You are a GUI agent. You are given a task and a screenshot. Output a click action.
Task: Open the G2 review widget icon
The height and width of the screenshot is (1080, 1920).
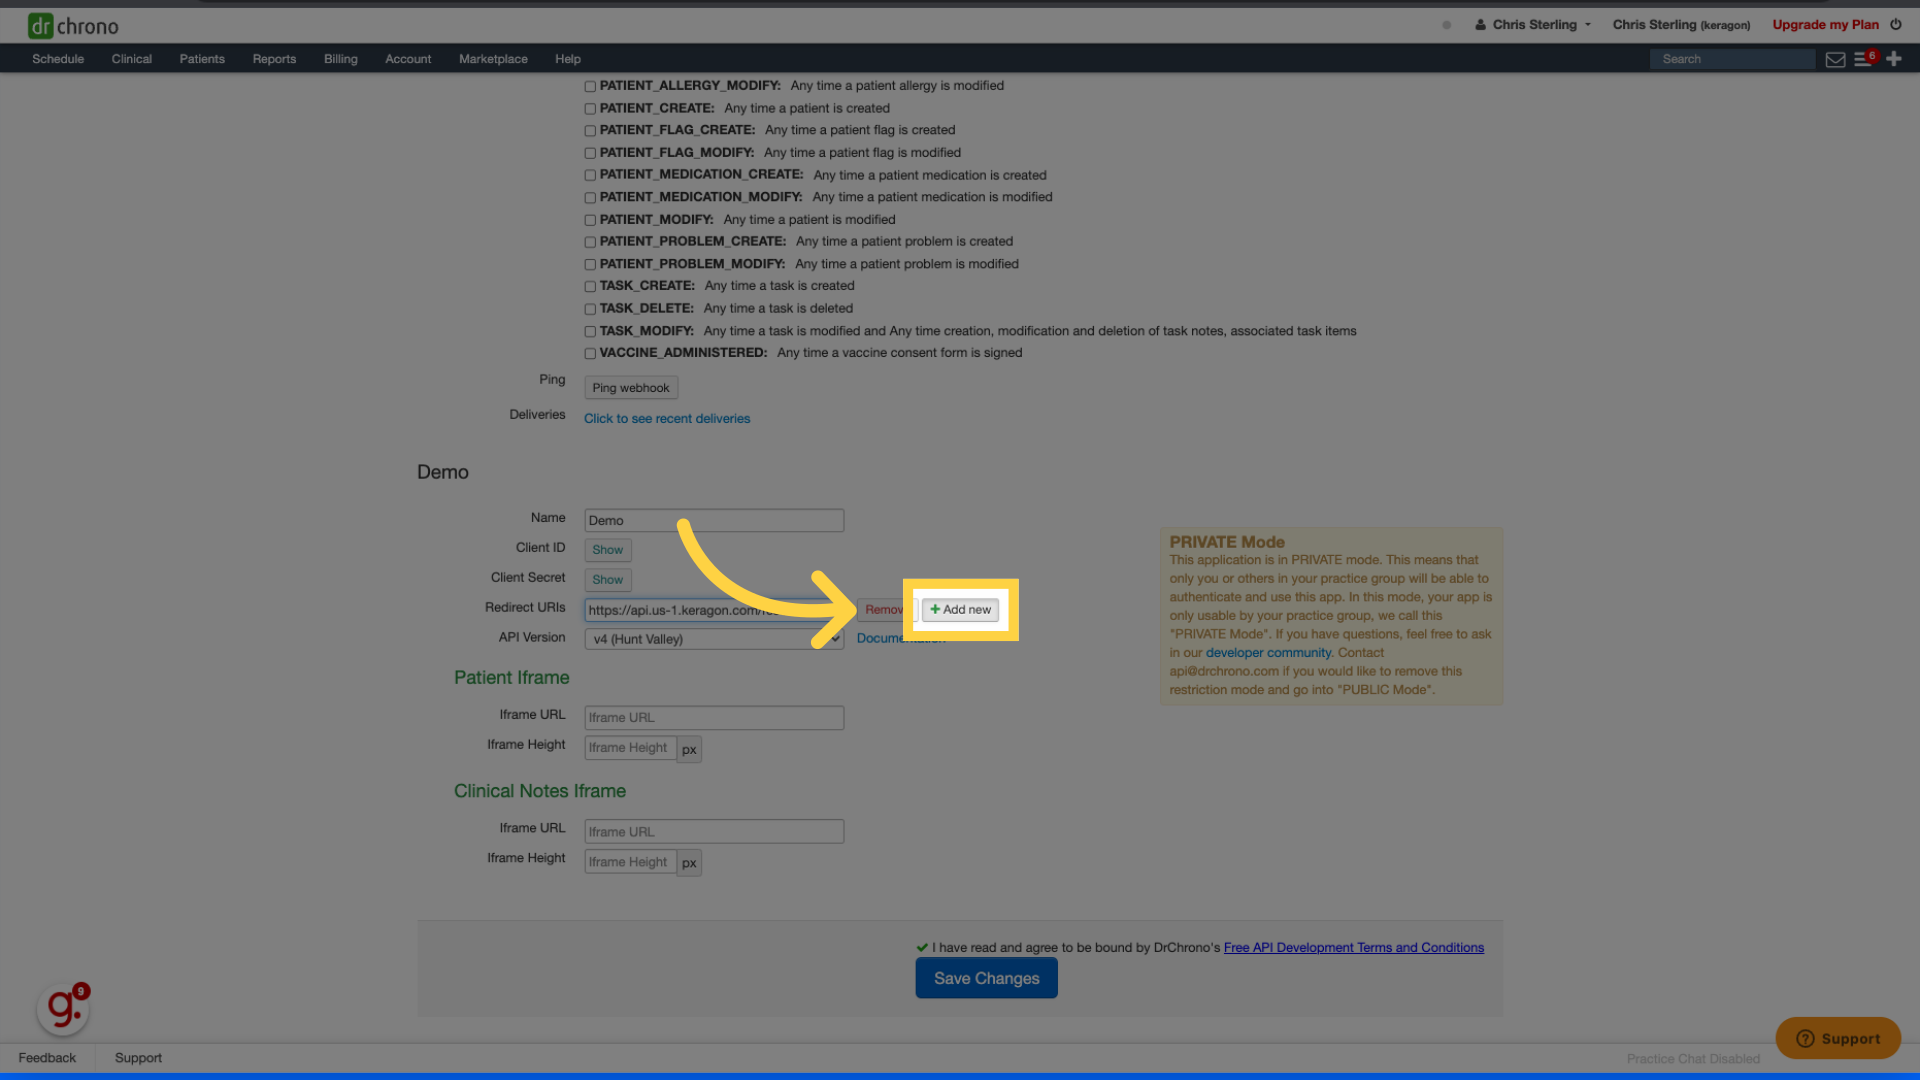(x=63, y=1009)
